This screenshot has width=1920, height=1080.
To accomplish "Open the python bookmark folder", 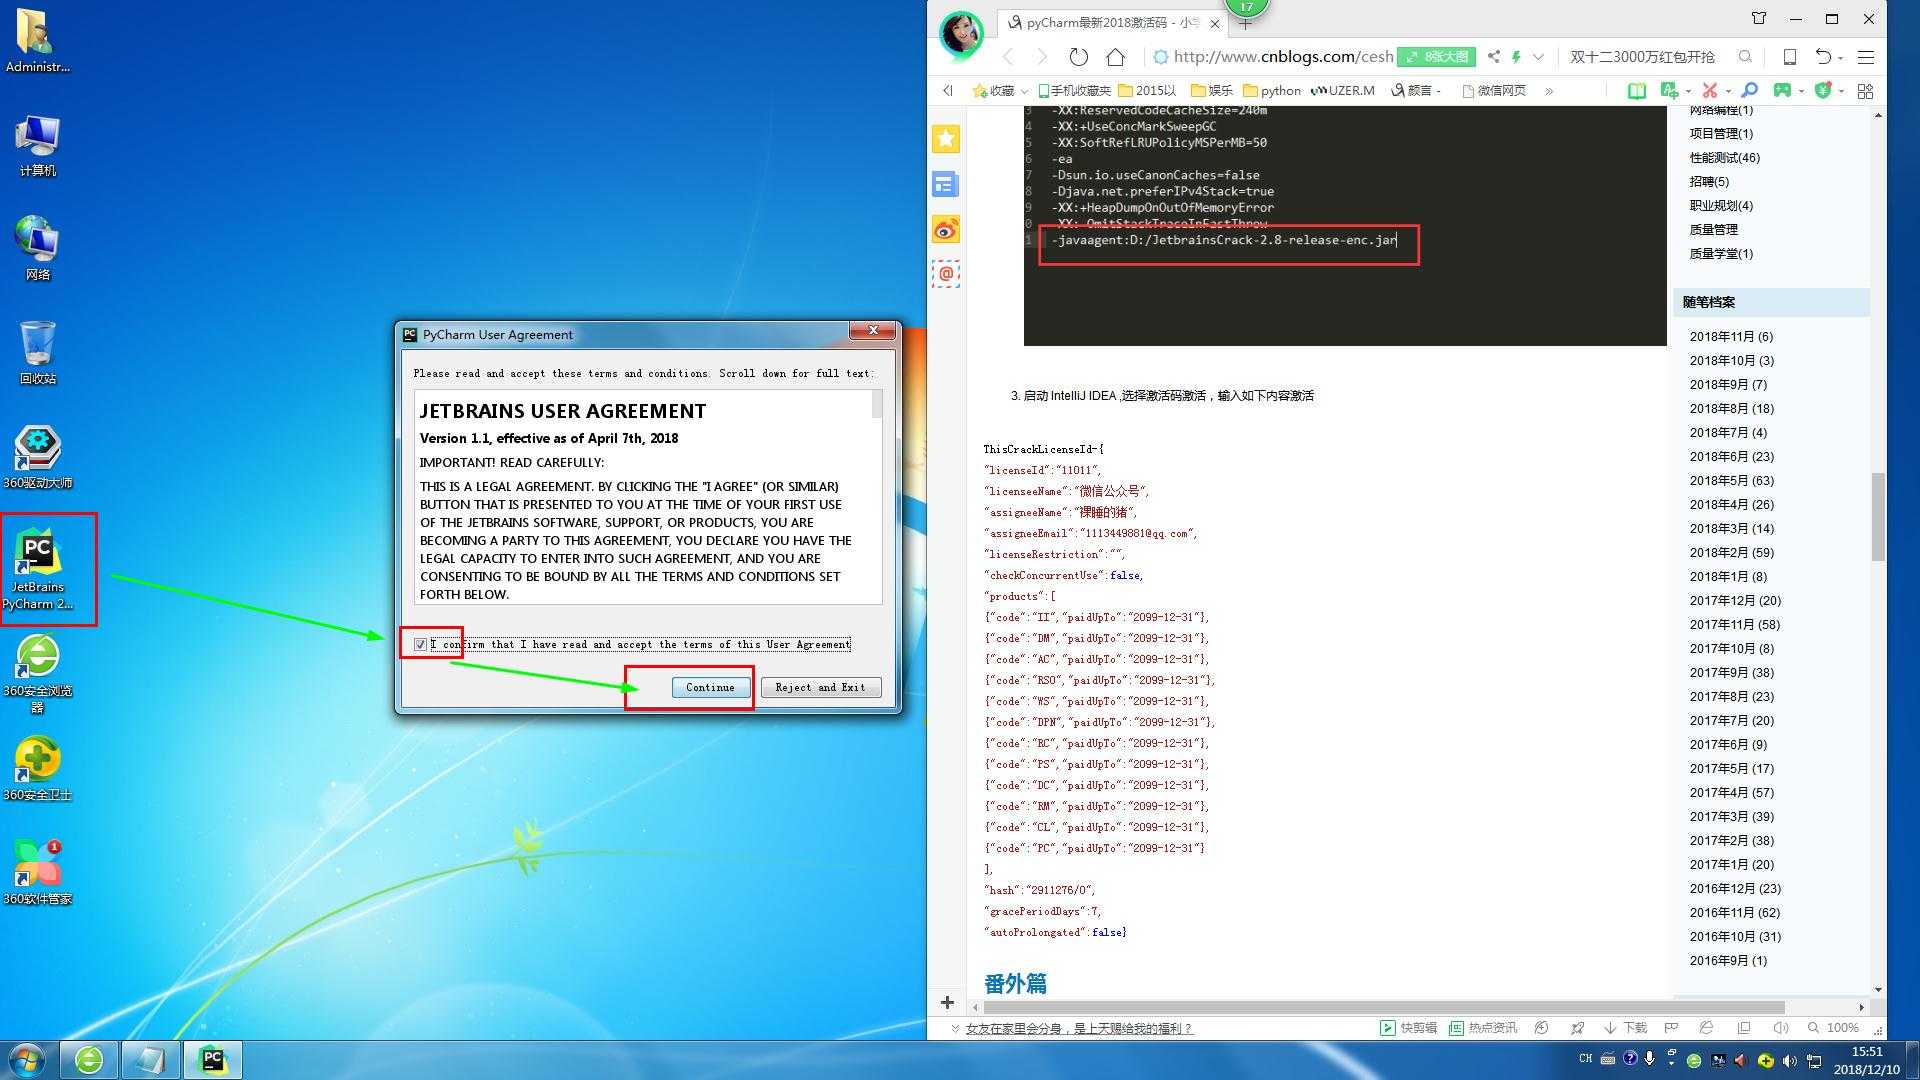I will coord(1272,90).
